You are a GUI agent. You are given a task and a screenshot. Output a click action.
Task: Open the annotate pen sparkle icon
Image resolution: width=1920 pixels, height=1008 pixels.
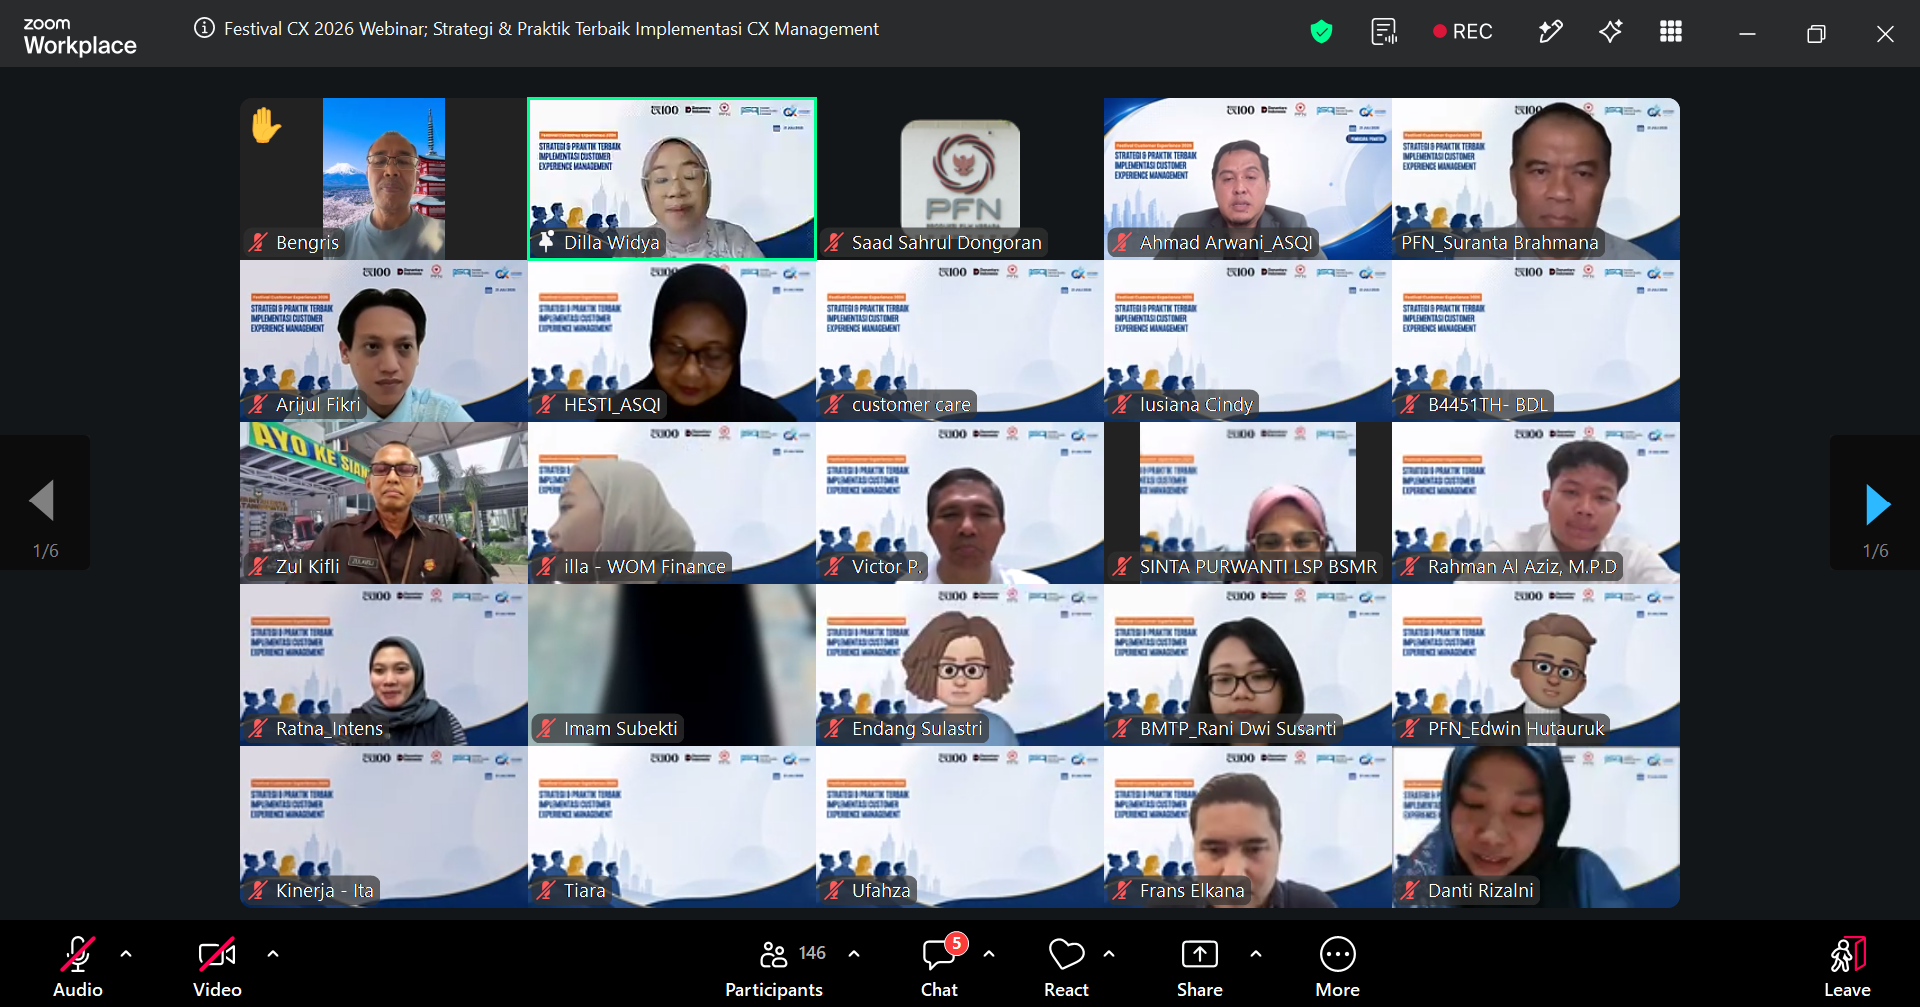1550,32
